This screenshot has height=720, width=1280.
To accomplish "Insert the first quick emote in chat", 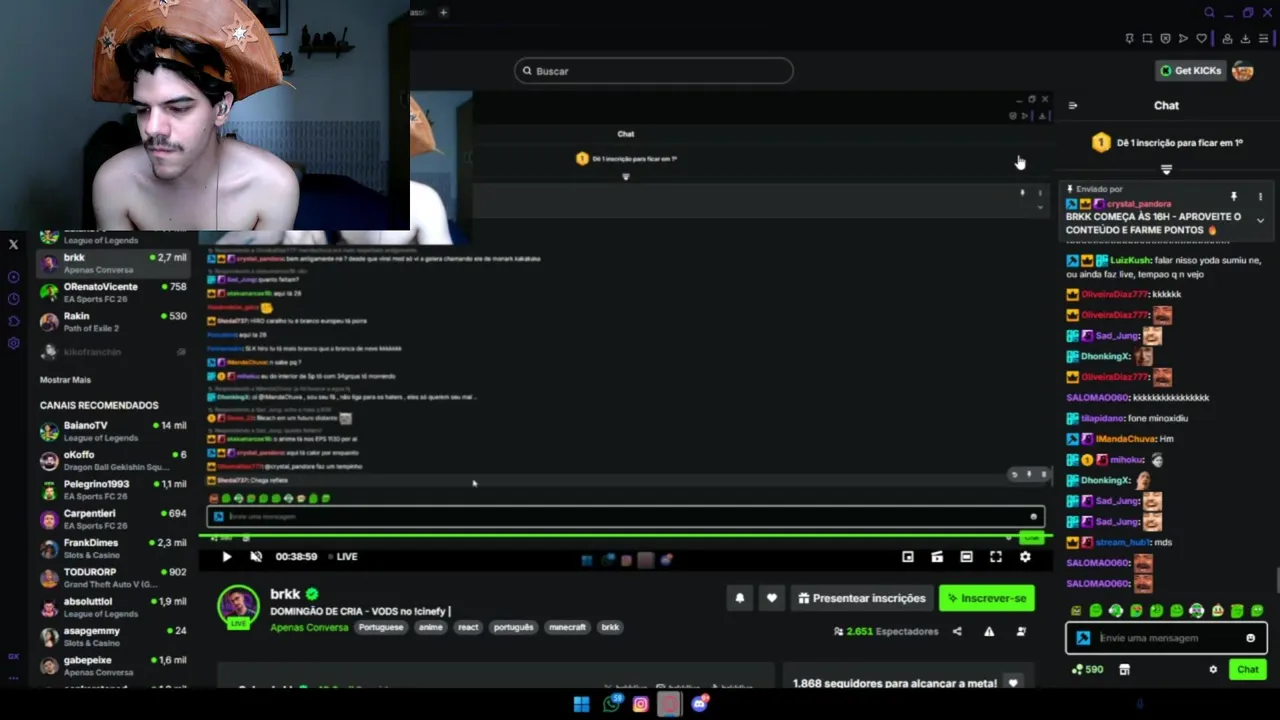I will 1076,611.
